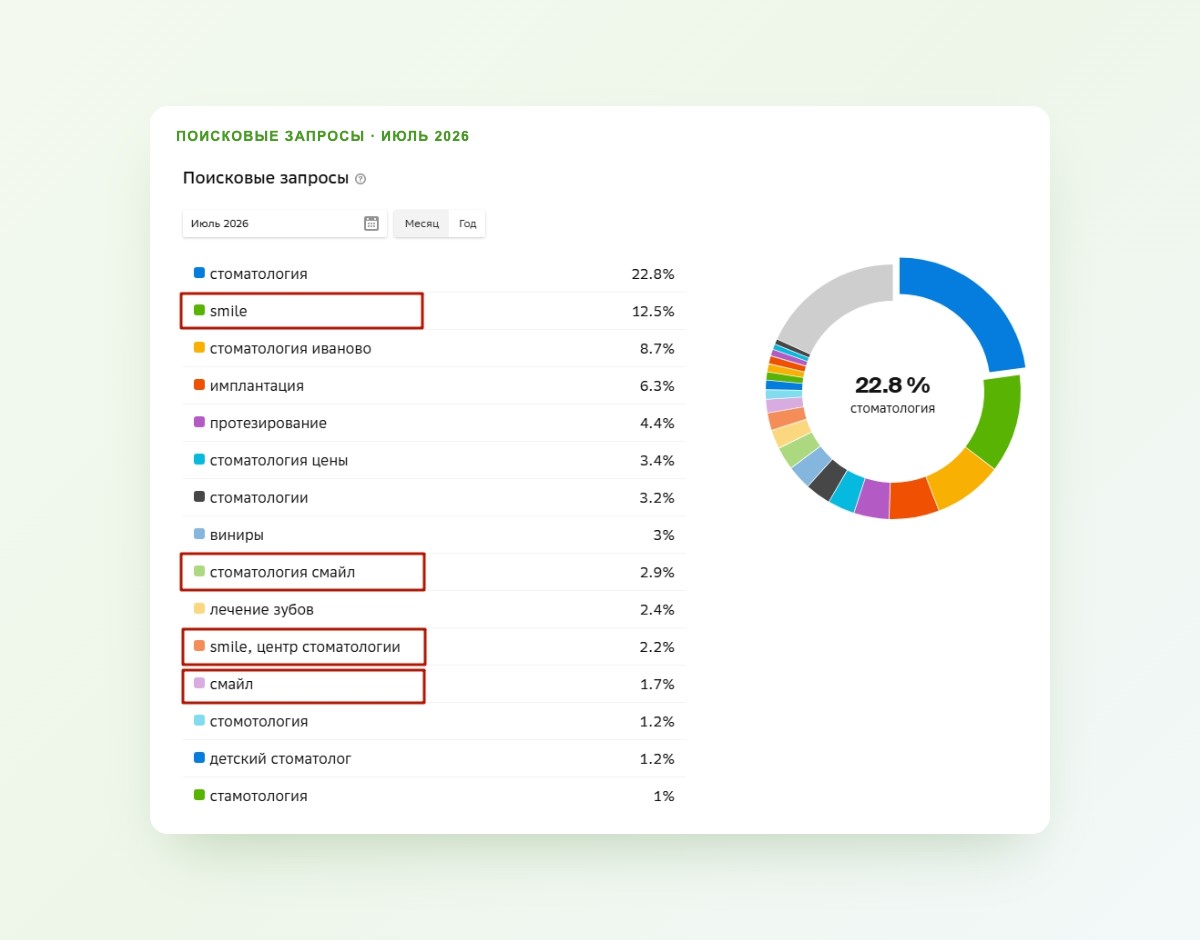Click the стоматология цены query row

tap(434, 460)
